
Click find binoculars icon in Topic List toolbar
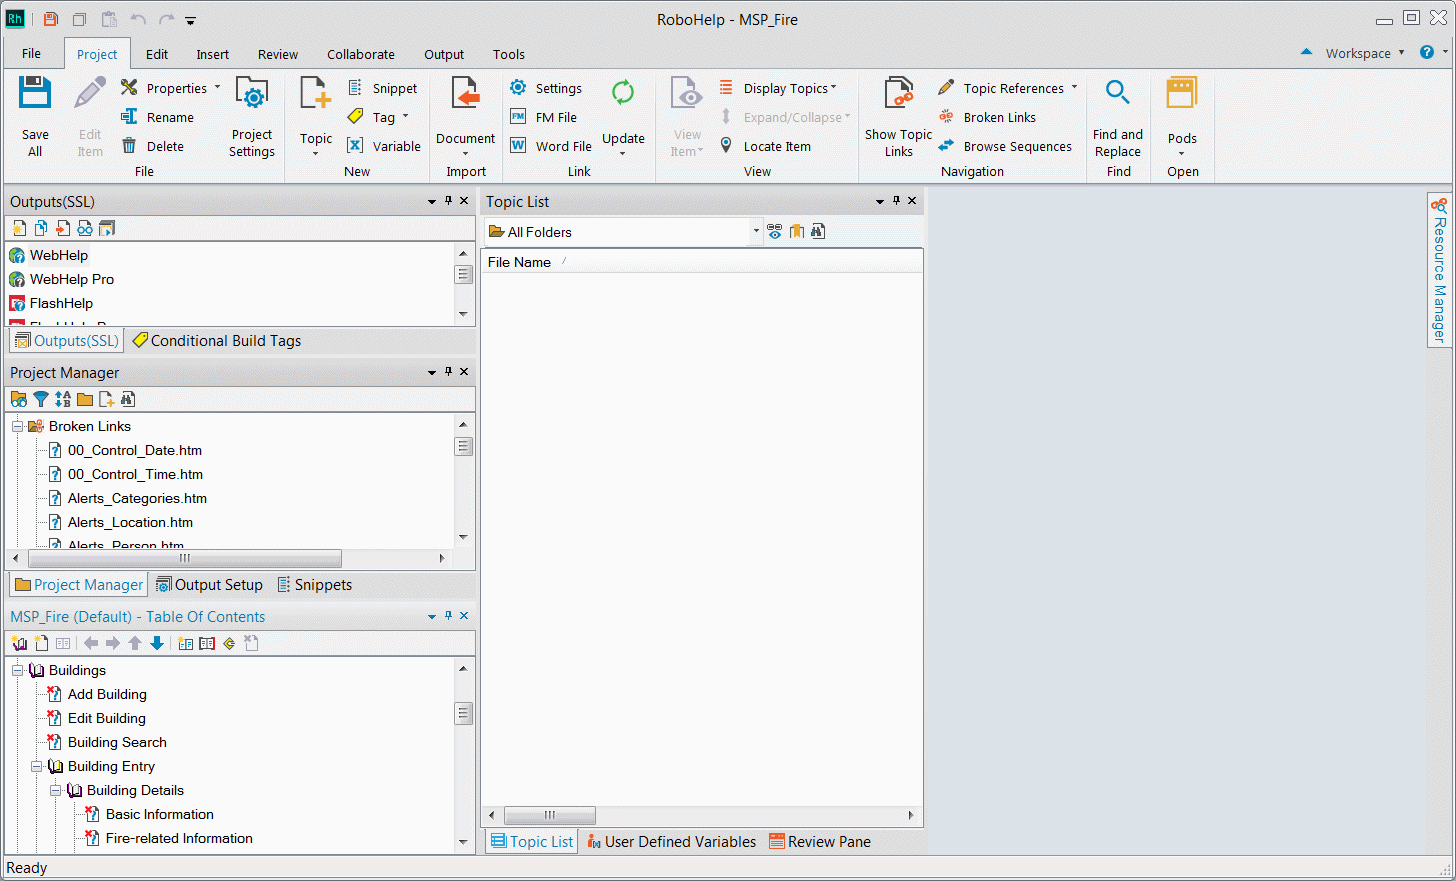(818, 231)
